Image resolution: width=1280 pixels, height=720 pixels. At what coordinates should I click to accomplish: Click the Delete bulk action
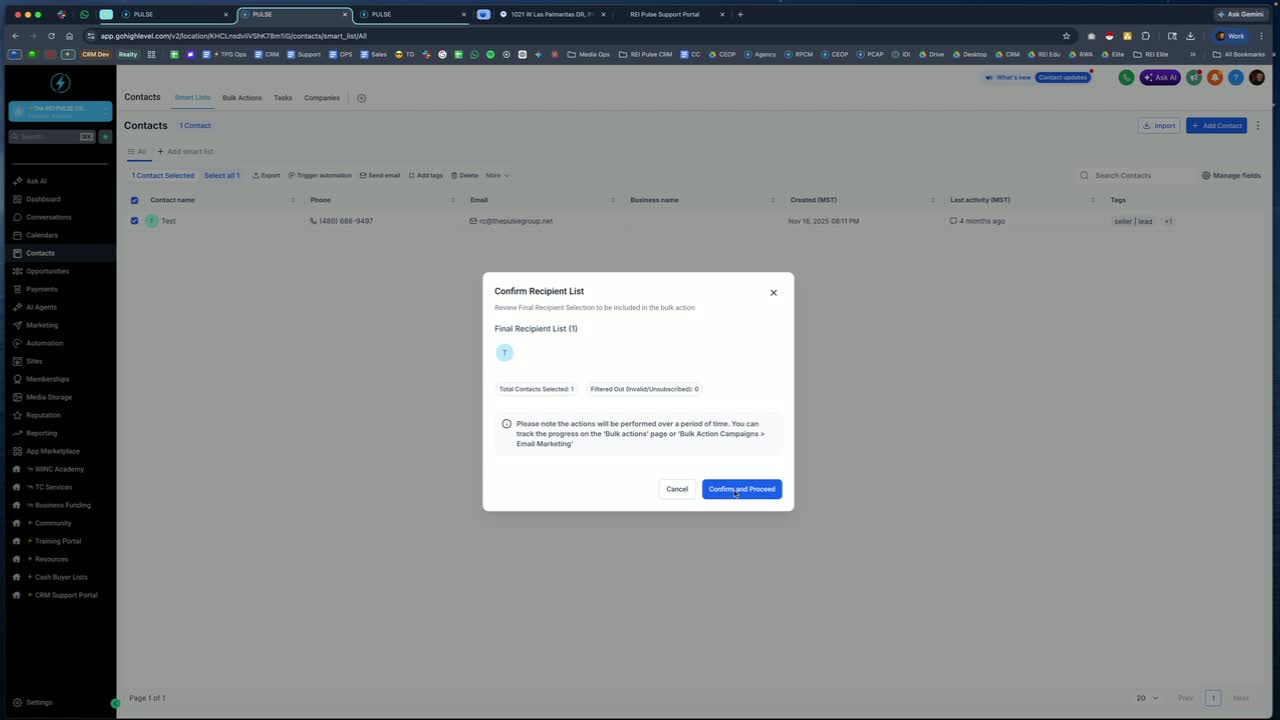tap(464, 175)
